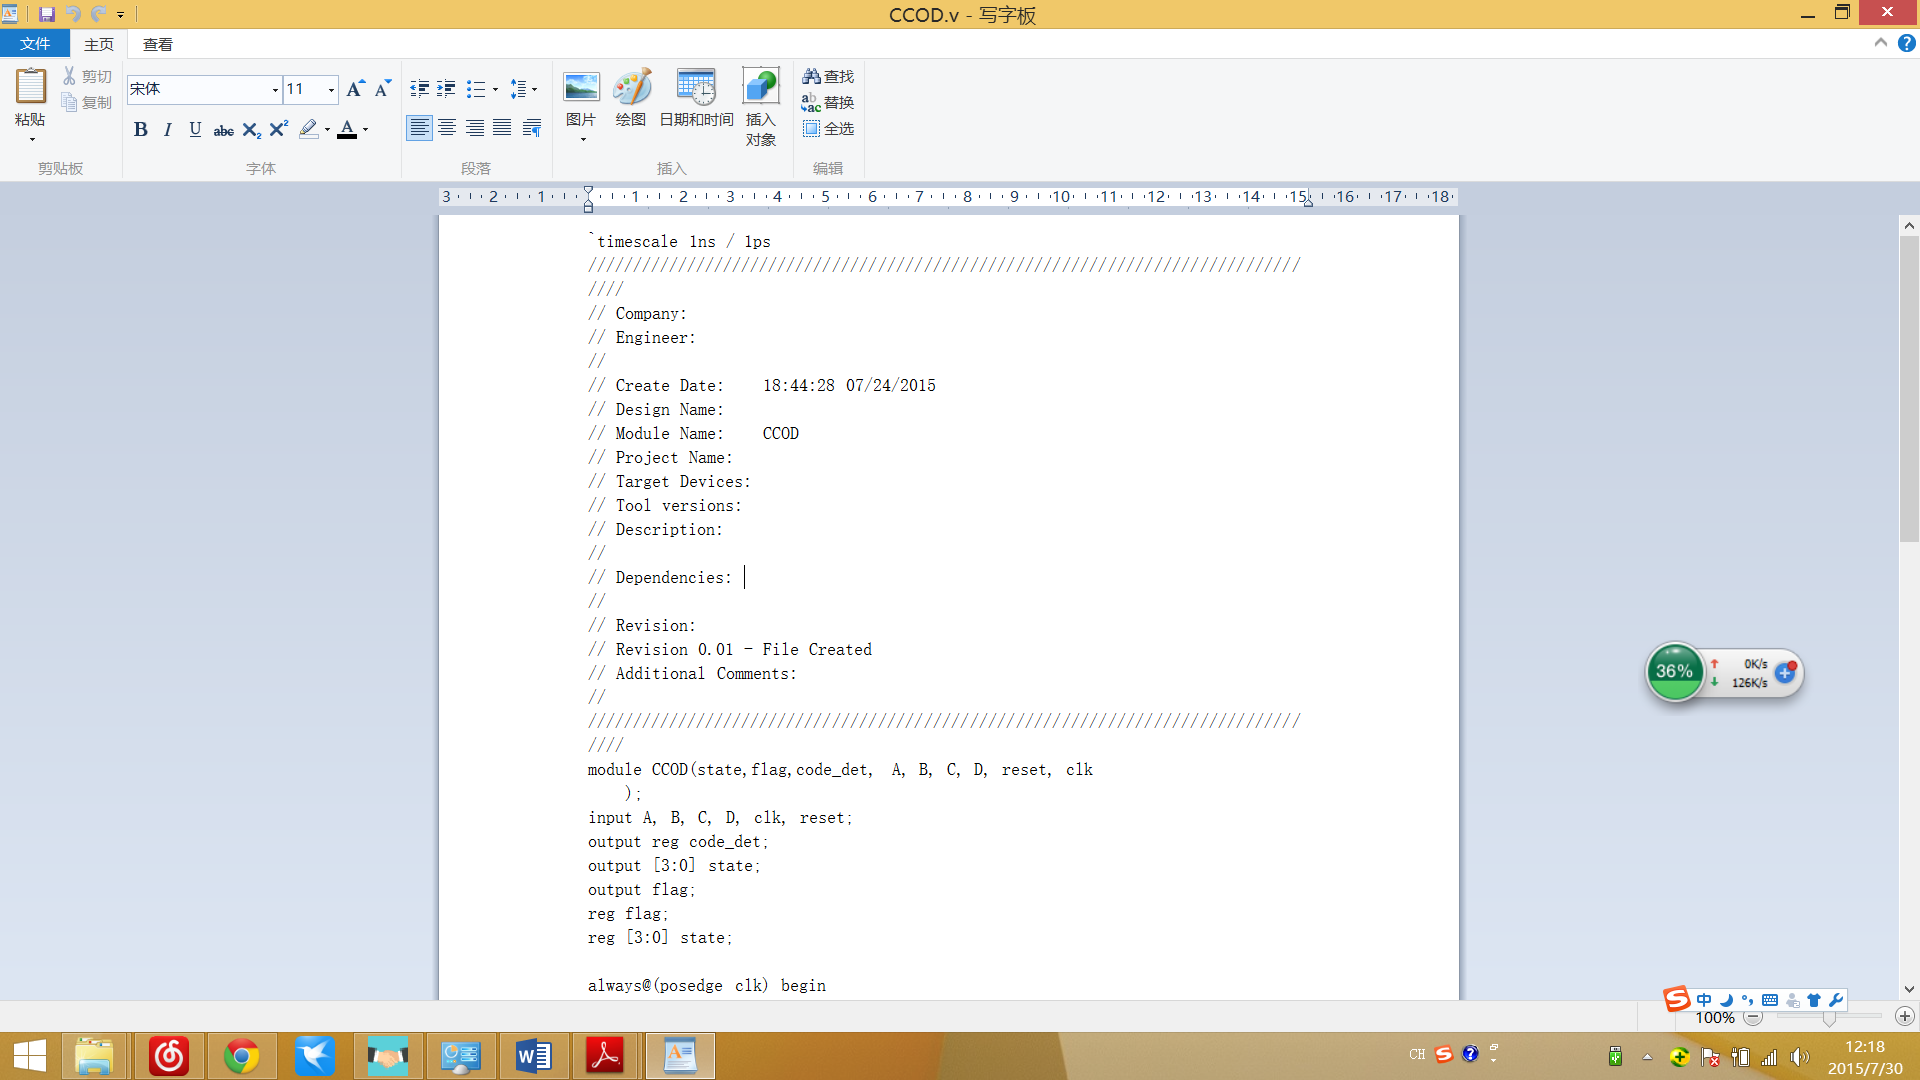This screenshot has height=1080, width=1920.
Task: Click the start bulleted list icon
Action: coord(476,89)
